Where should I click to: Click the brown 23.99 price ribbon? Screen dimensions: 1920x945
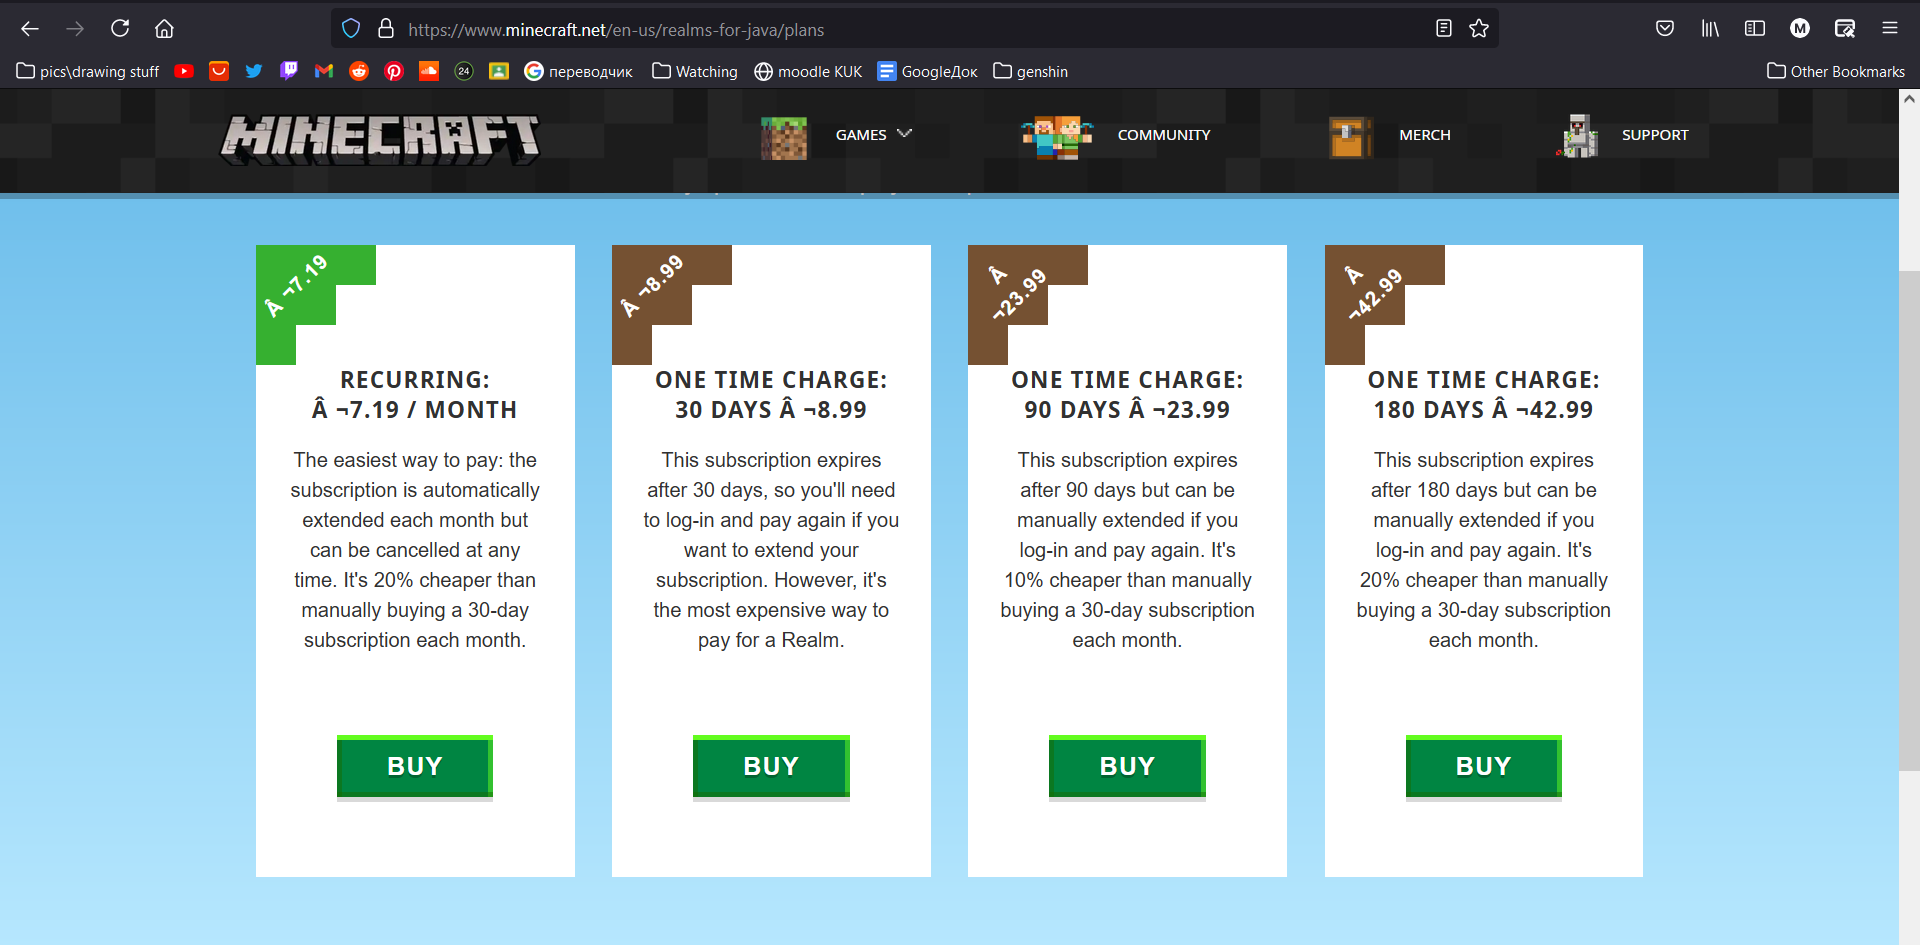1008,286
